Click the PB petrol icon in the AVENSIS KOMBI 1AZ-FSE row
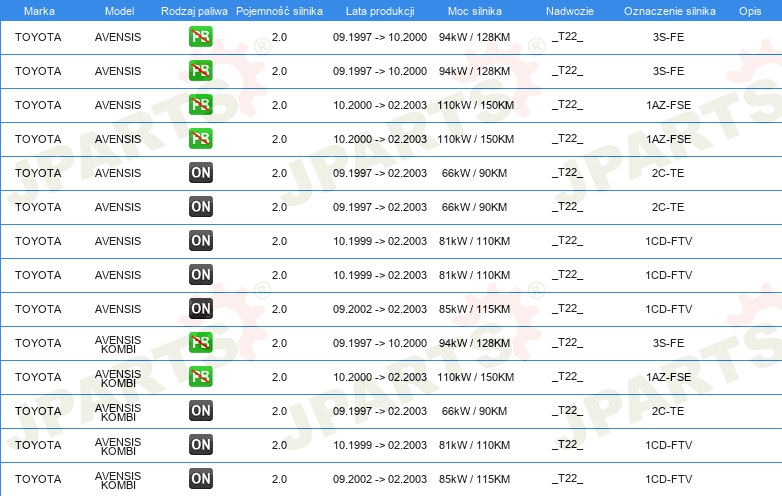The width and height of the screenshot is (782, 496). [201, 376]
